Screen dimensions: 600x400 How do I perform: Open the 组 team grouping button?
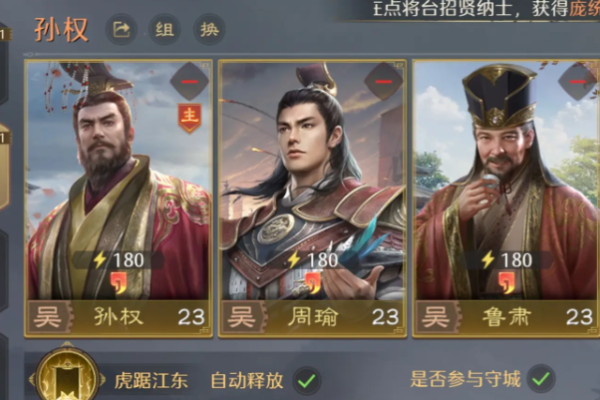point(165,29)
